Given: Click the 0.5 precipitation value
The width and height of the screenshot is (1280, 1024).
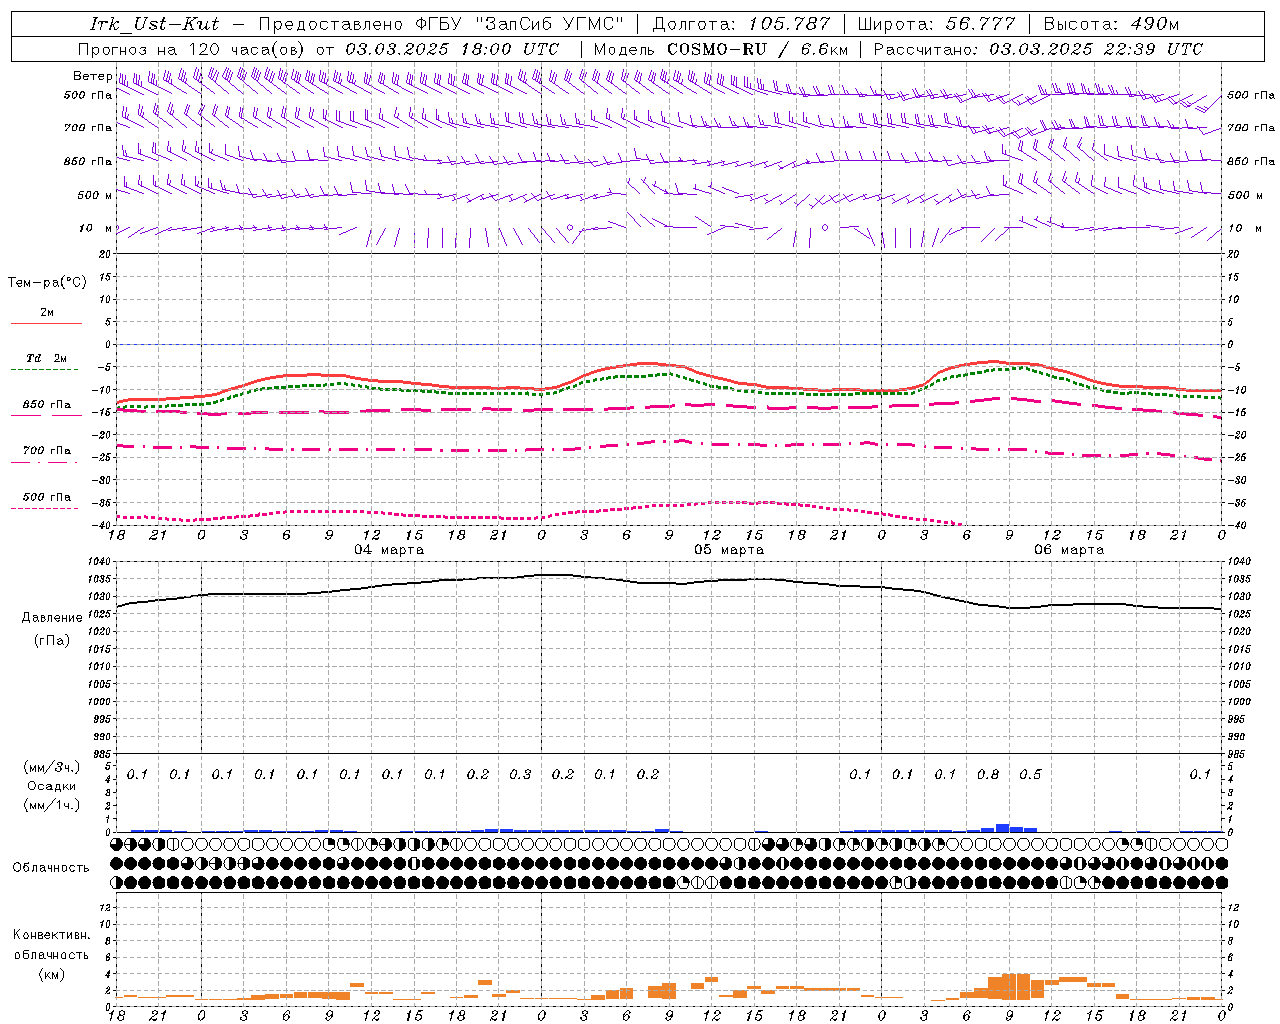Looking at the screenshot, I should pos(1030,774).
